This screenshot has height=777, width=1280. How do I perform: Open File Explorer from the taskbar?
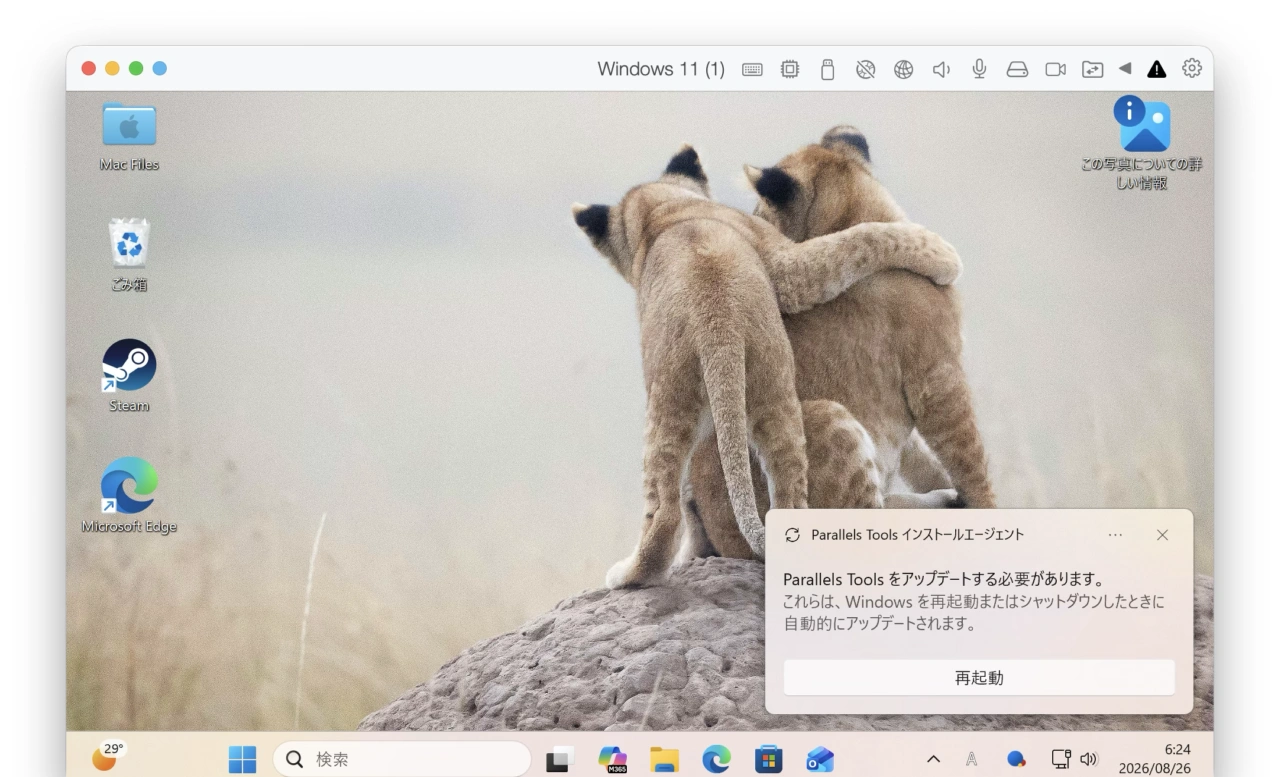[x=664, y=760]
